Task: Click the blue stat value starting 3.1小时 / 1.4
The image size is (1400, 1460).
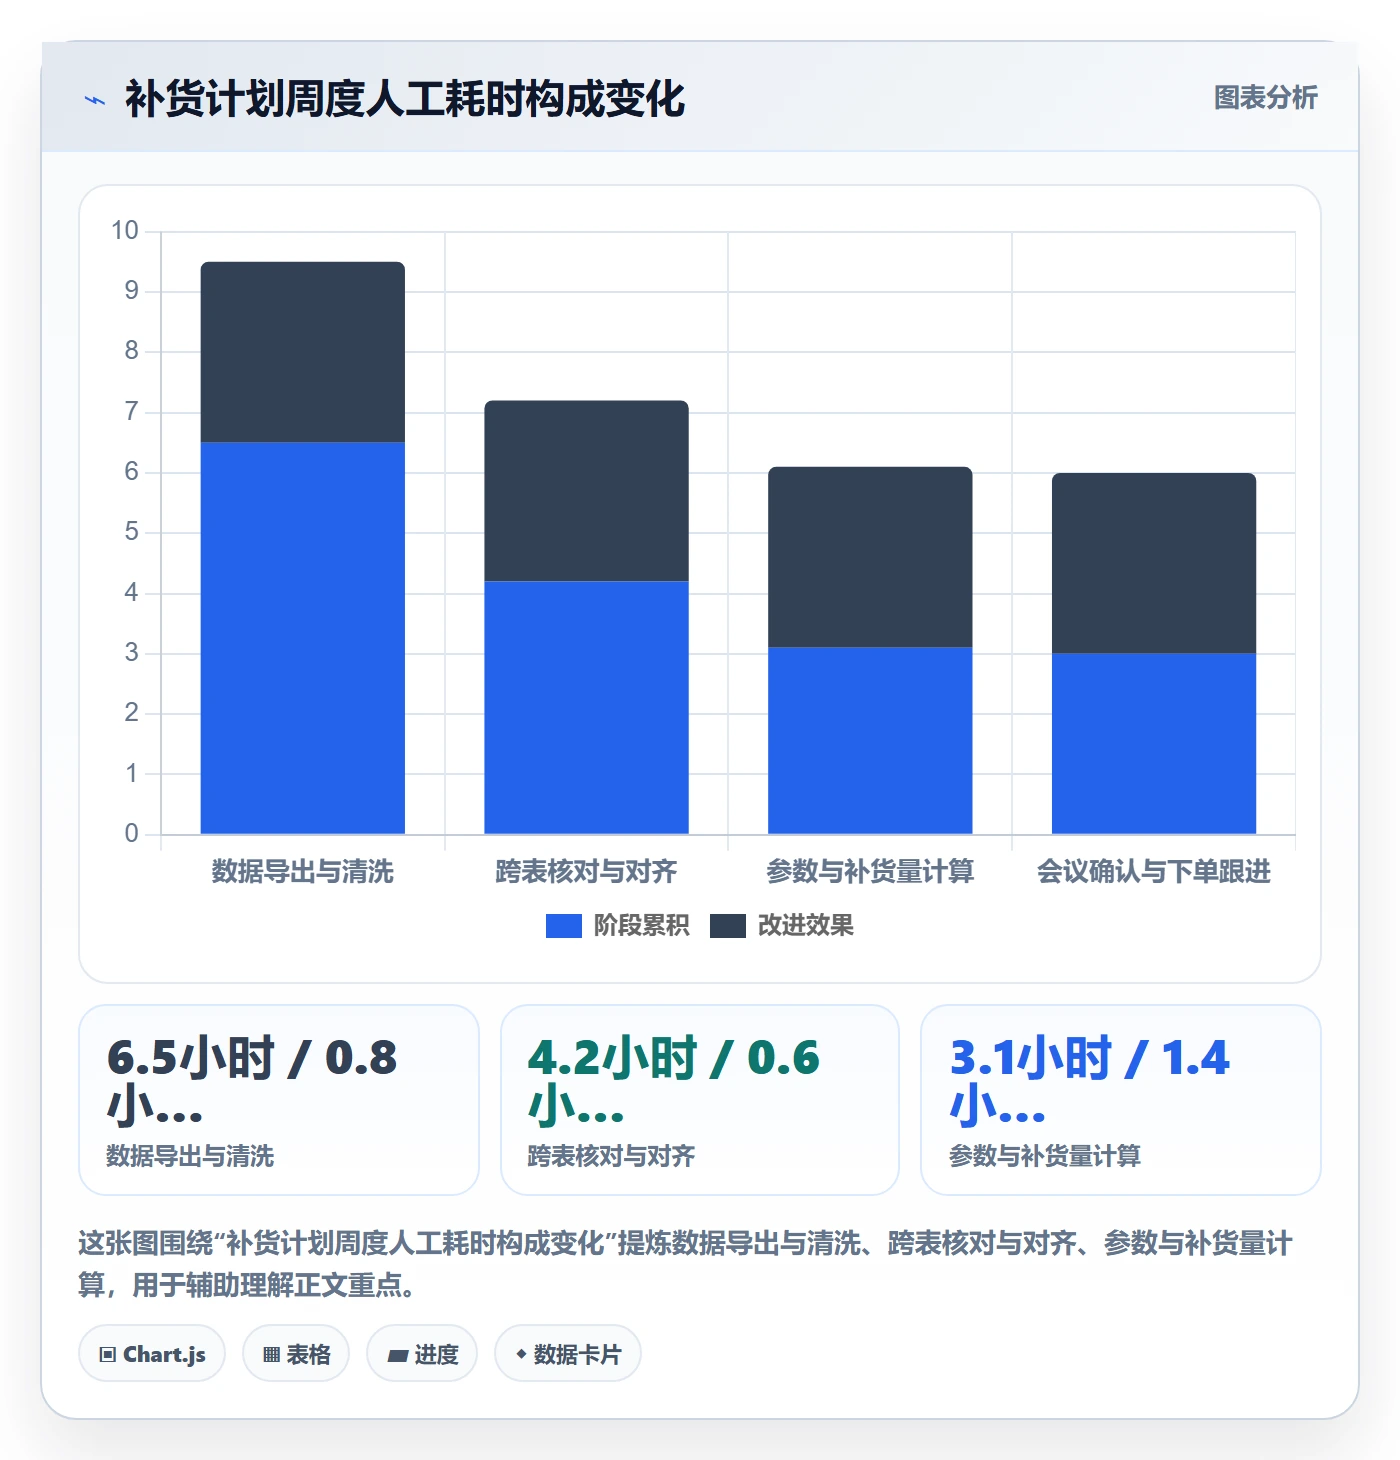Action: [x=1090, y=1081]
